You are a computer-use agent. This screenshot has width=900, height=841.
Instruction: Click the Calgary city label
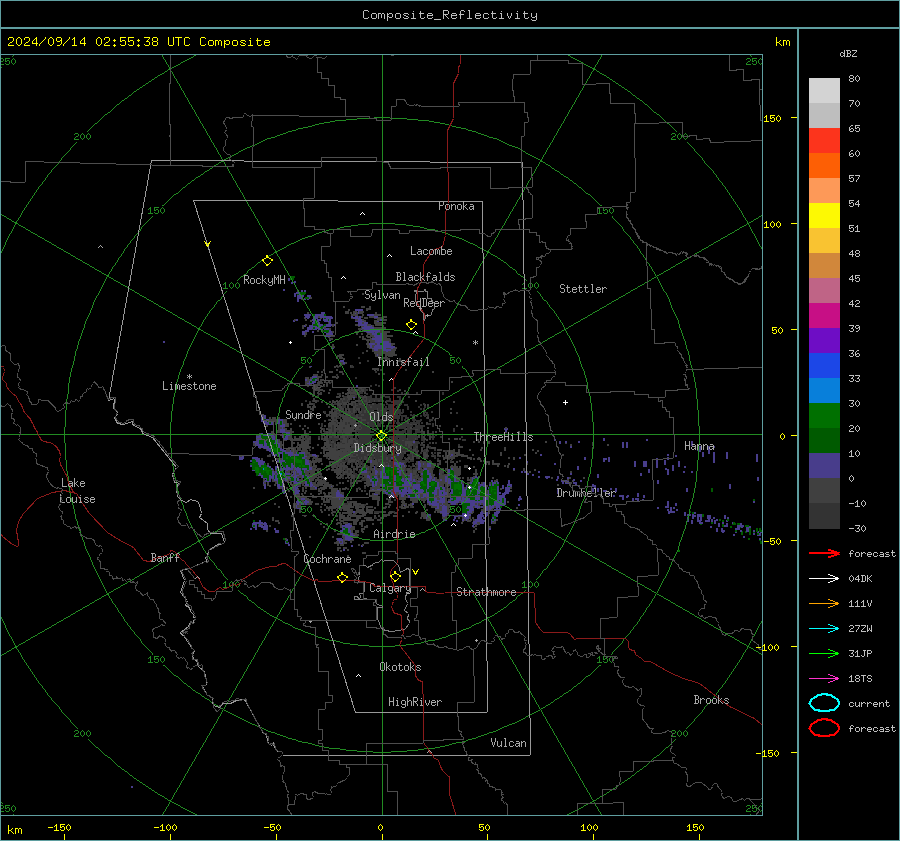tap(390, 588)
